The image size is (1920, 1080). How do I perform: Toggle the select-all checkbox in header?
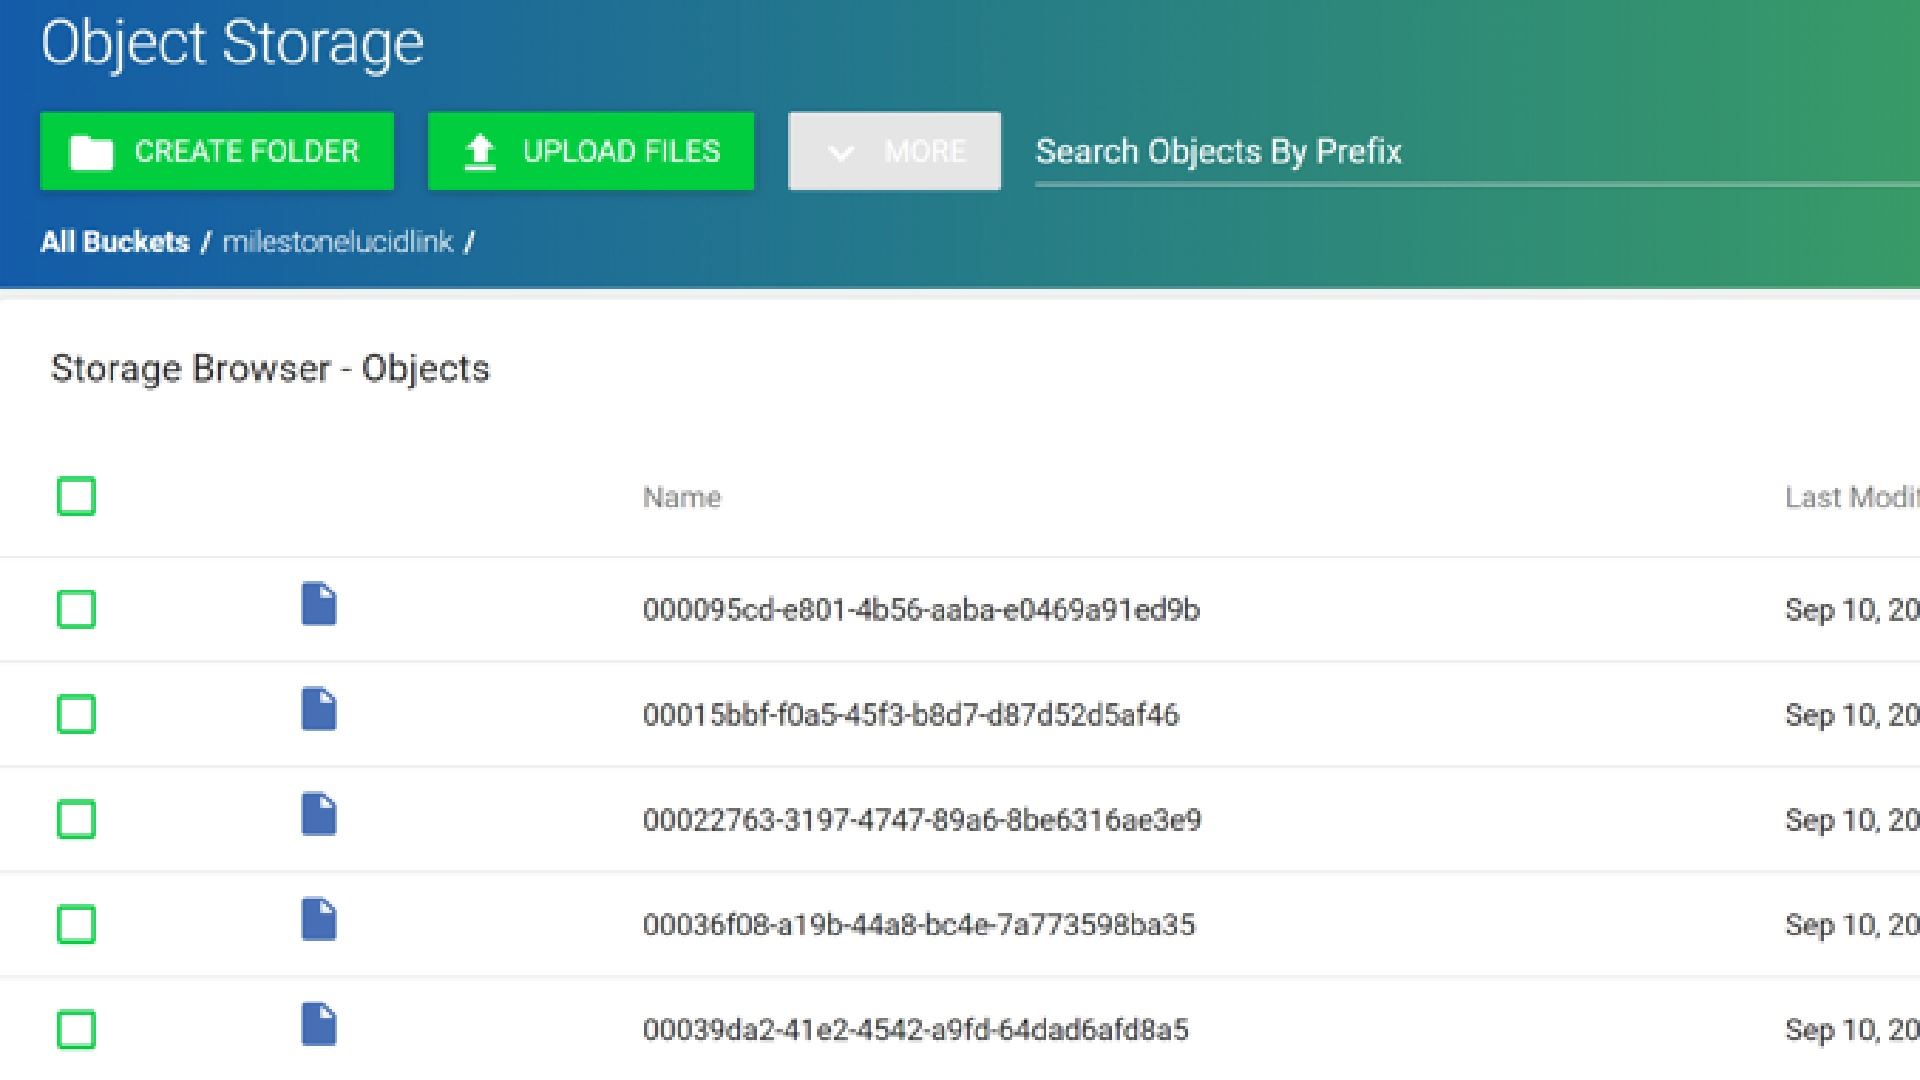76,496
